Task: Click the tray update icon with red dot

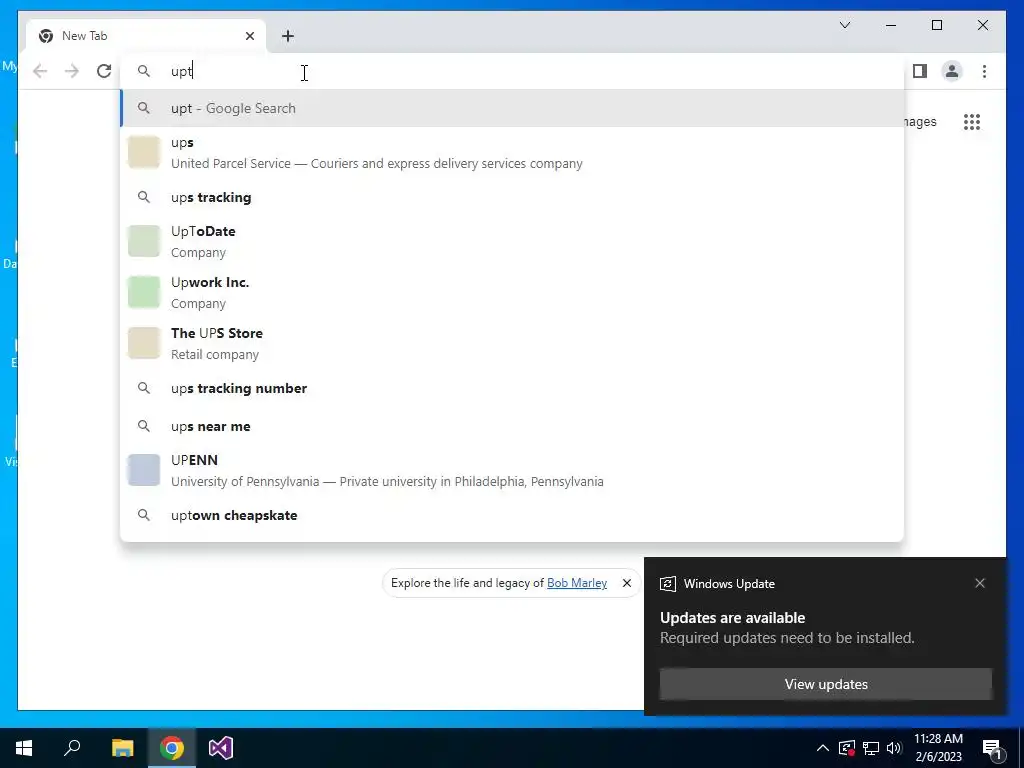Action: click(847, 748)
